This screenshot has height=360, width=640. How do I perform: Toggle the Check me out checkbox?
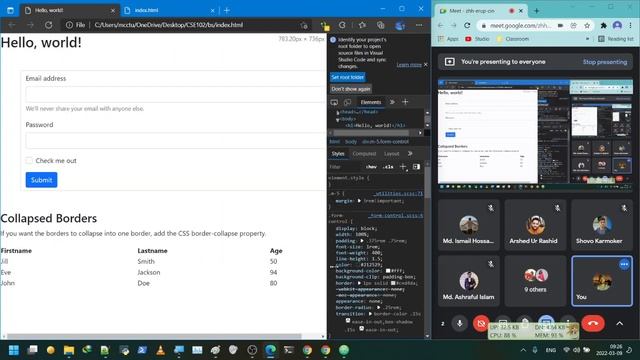(29, 160)
